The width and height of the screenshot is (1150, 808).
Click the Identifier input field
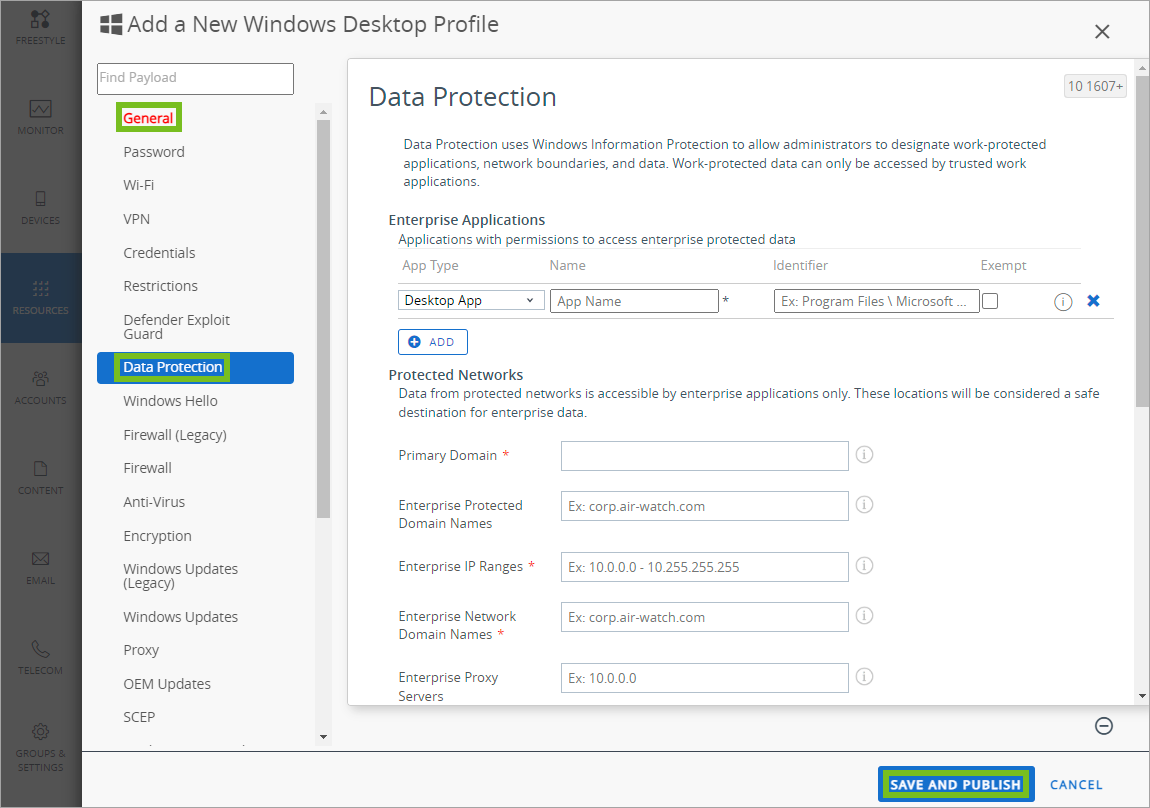(x=876, y=301)
